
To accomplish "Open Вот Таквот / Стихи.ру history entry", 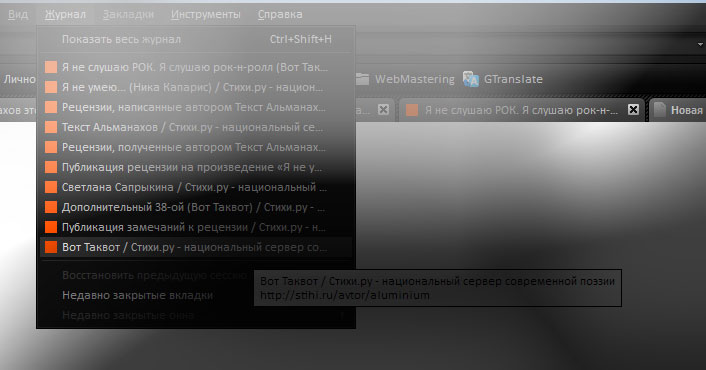I will pyautogui.click(x=196, y=247).
